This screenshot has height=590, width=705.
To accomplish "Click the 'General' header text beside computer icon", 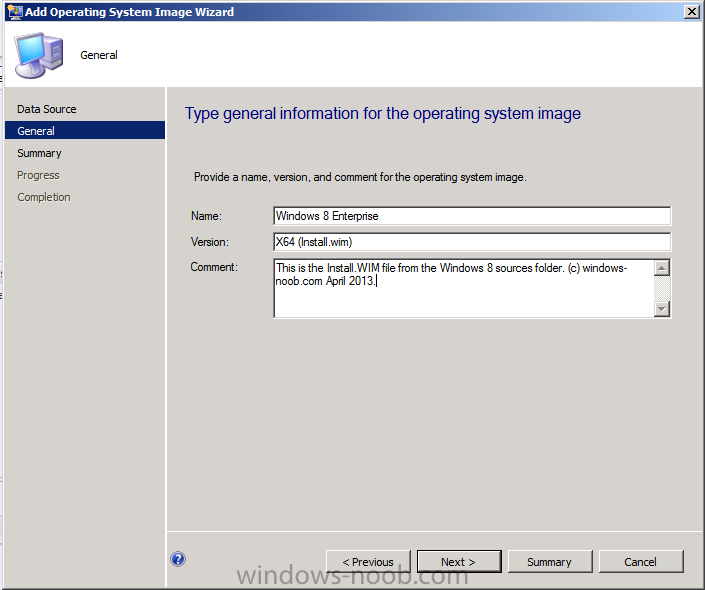I will (x=99, y=55).
